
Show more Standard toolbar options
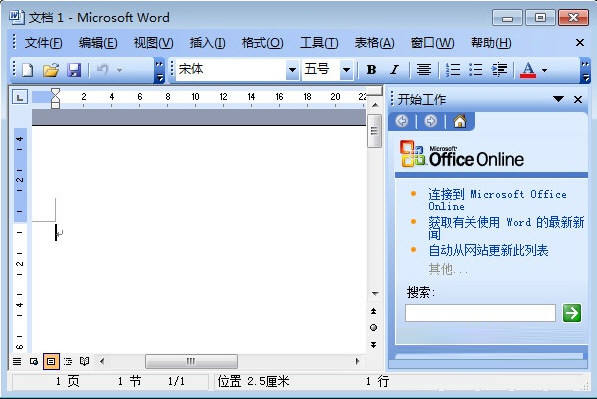pos(160,71)
